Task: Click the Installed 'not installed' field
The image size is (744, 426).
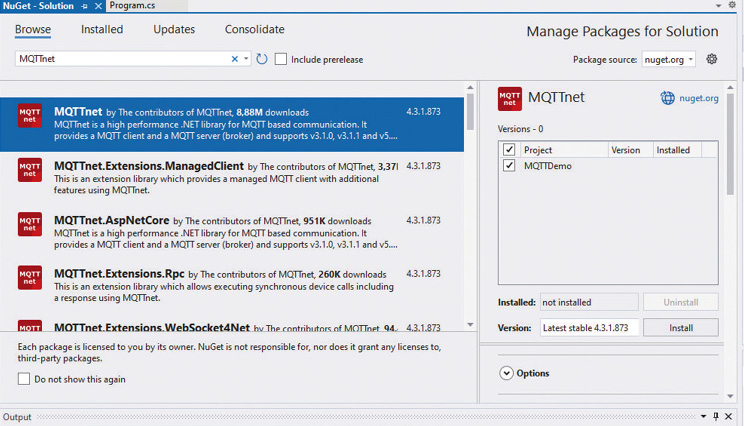Action: tap(589, 302)
